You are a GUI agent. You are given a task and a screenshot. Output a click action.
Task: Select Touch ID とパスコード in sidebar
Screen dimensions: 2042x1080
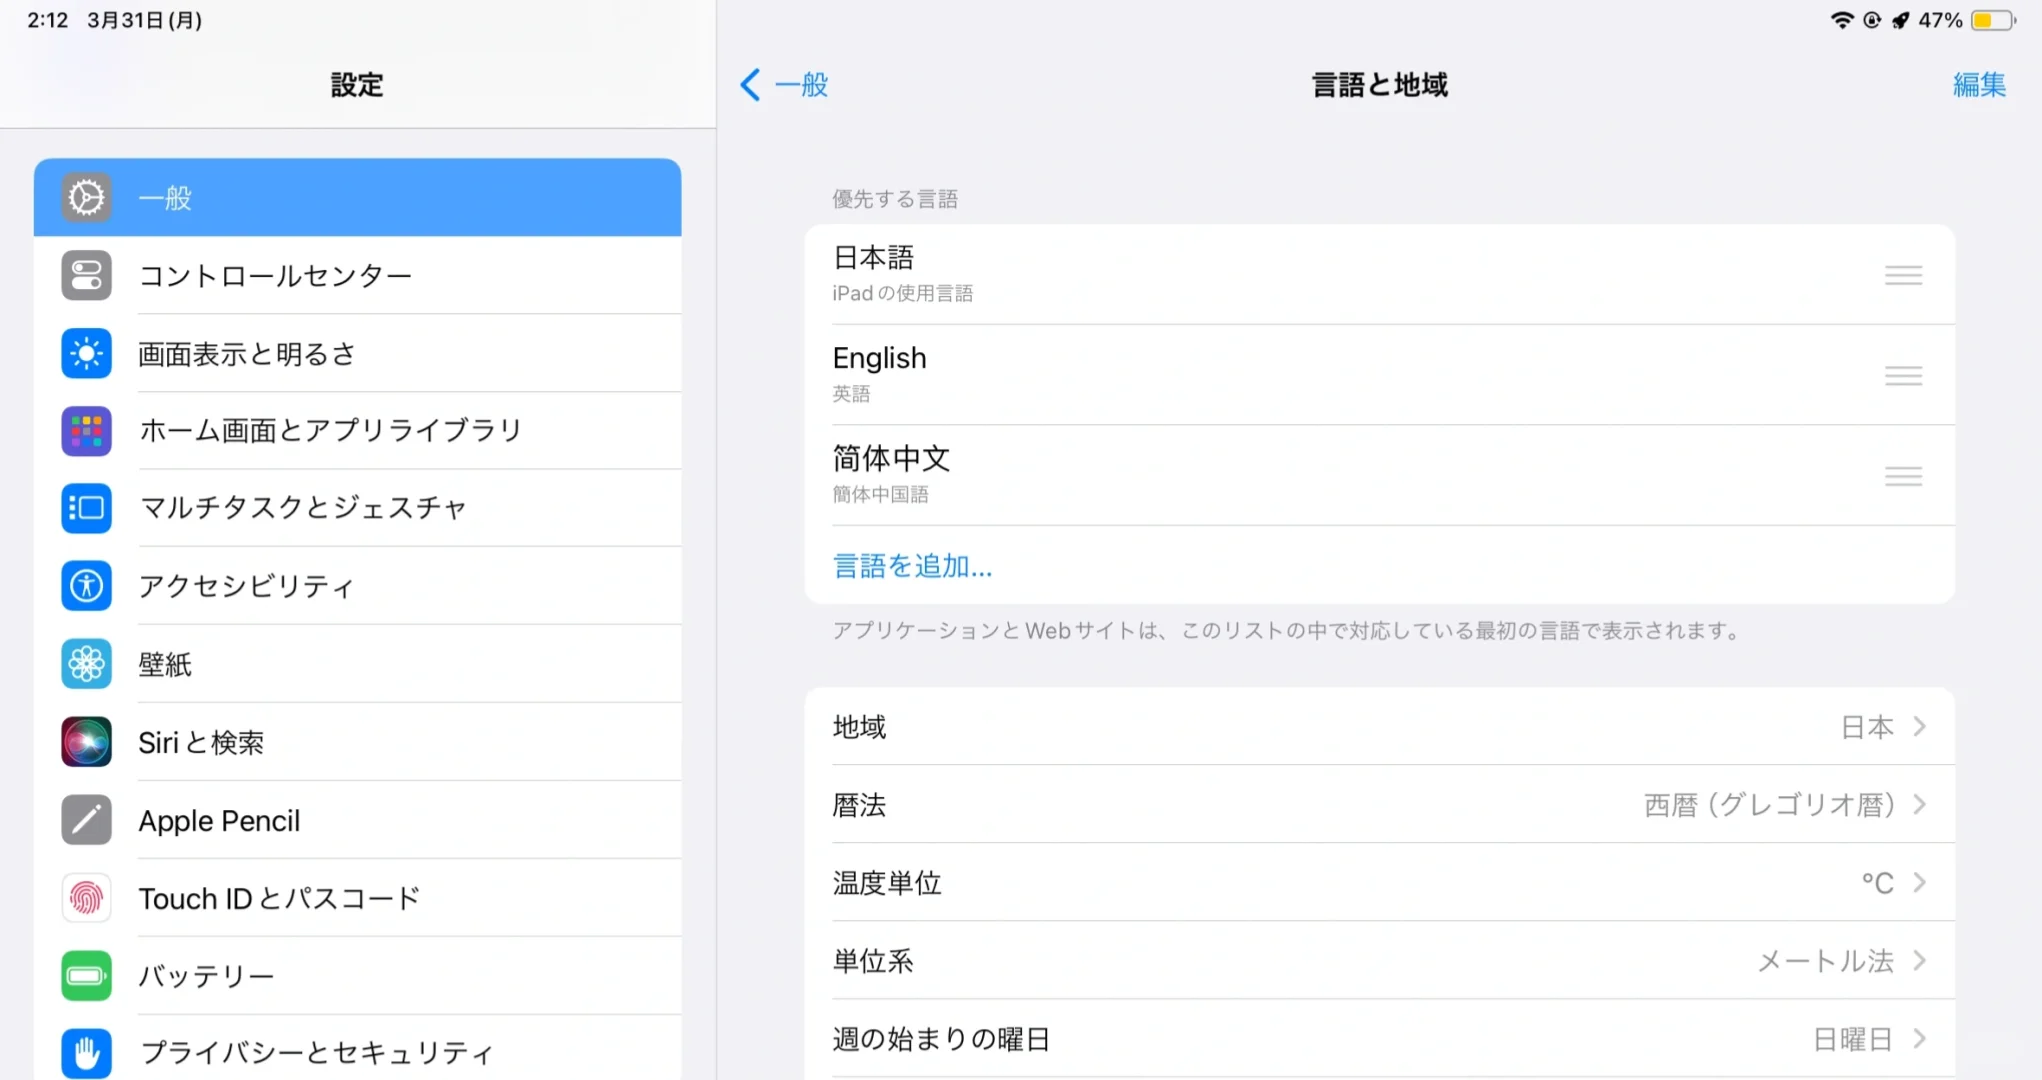pyautogui.click(x=357, y=898)
